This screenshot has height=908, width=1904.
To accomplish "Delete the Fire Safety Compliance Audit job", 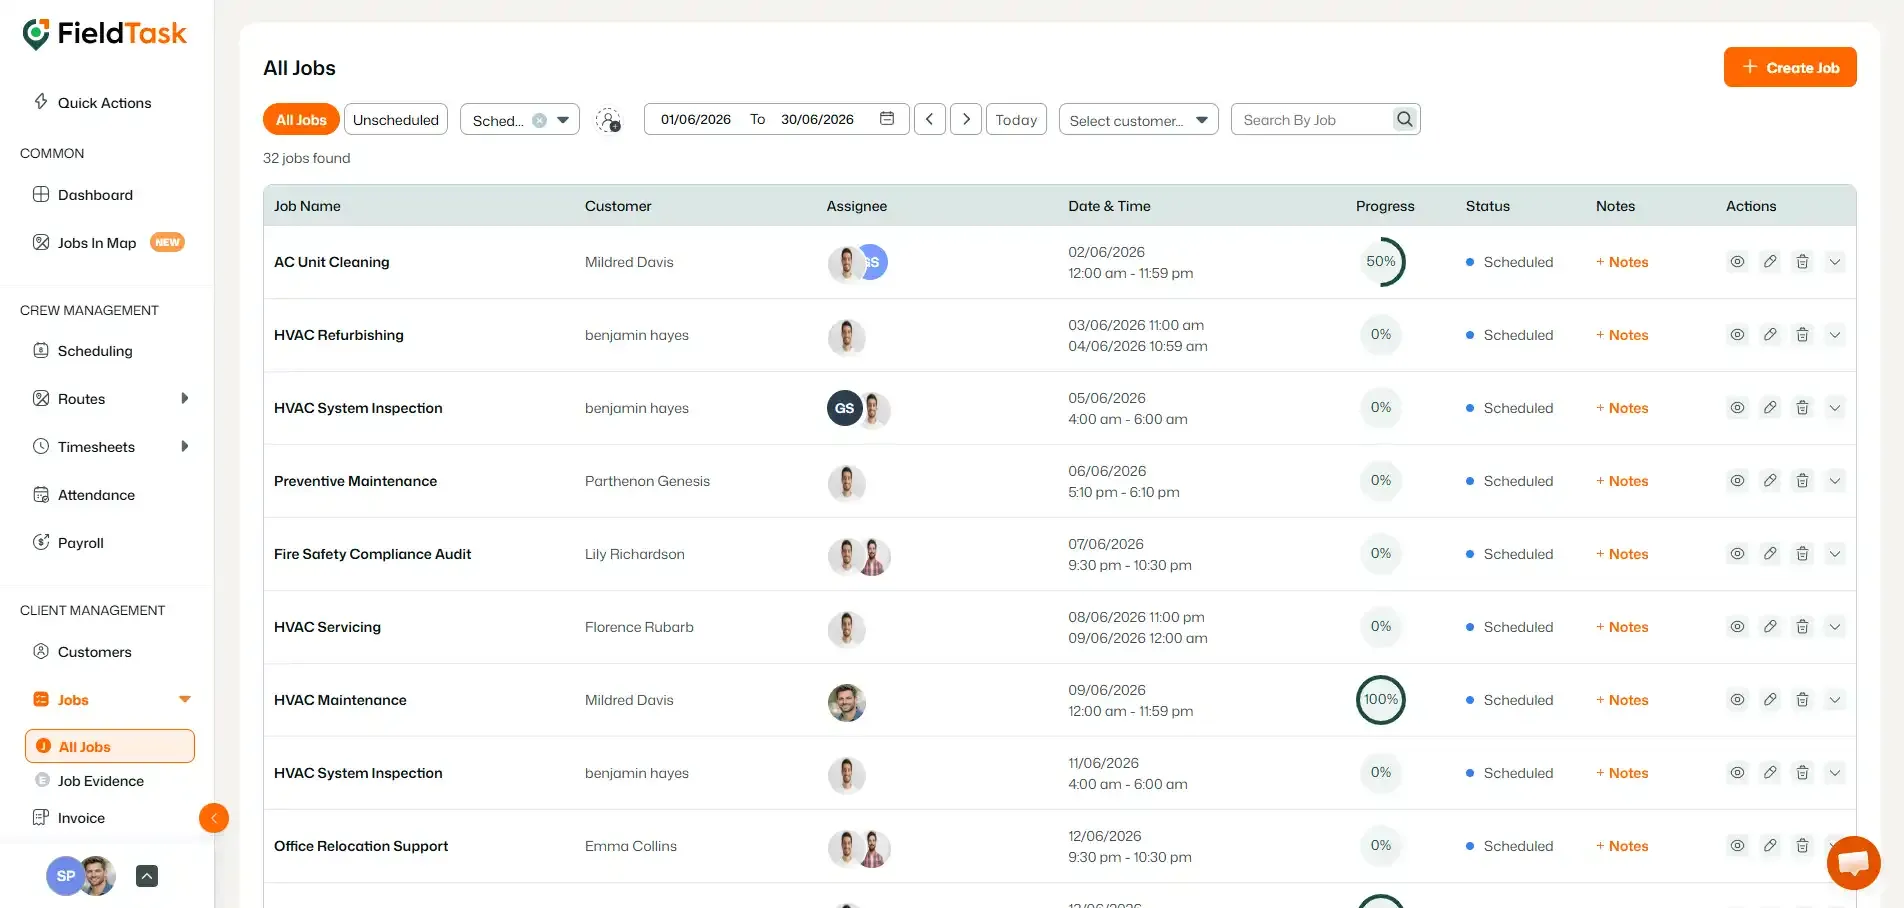I will point(1802,554).
